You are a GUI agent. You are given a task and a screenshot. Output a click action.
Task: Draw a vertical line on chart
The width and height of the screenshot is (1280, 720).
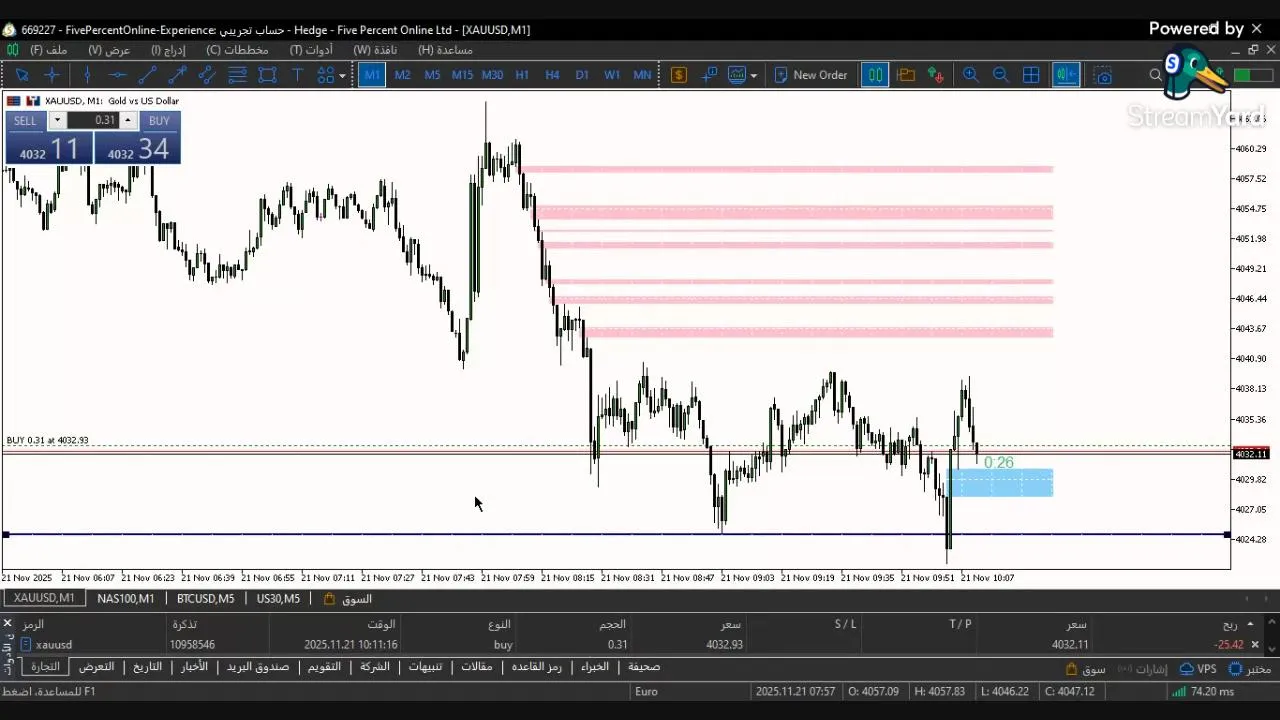(x=87, y=75)
